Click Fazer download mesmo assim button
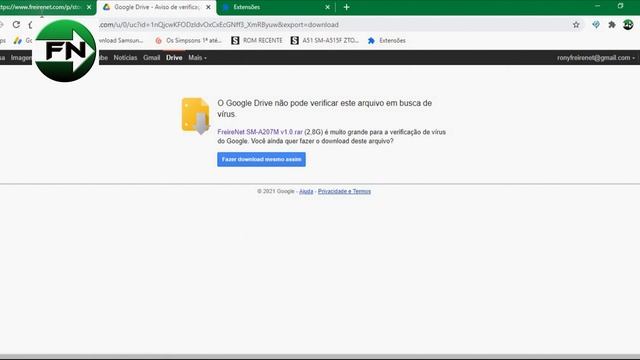The image size is (640, 360). (x=261, y=159)
